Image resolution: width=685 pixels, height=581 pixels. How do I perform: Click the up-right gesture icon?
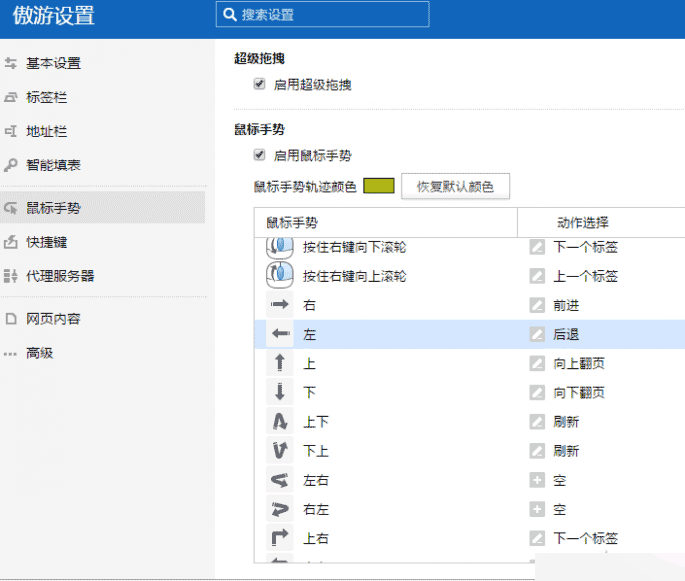pyautogui.click(x=280, y=539)
